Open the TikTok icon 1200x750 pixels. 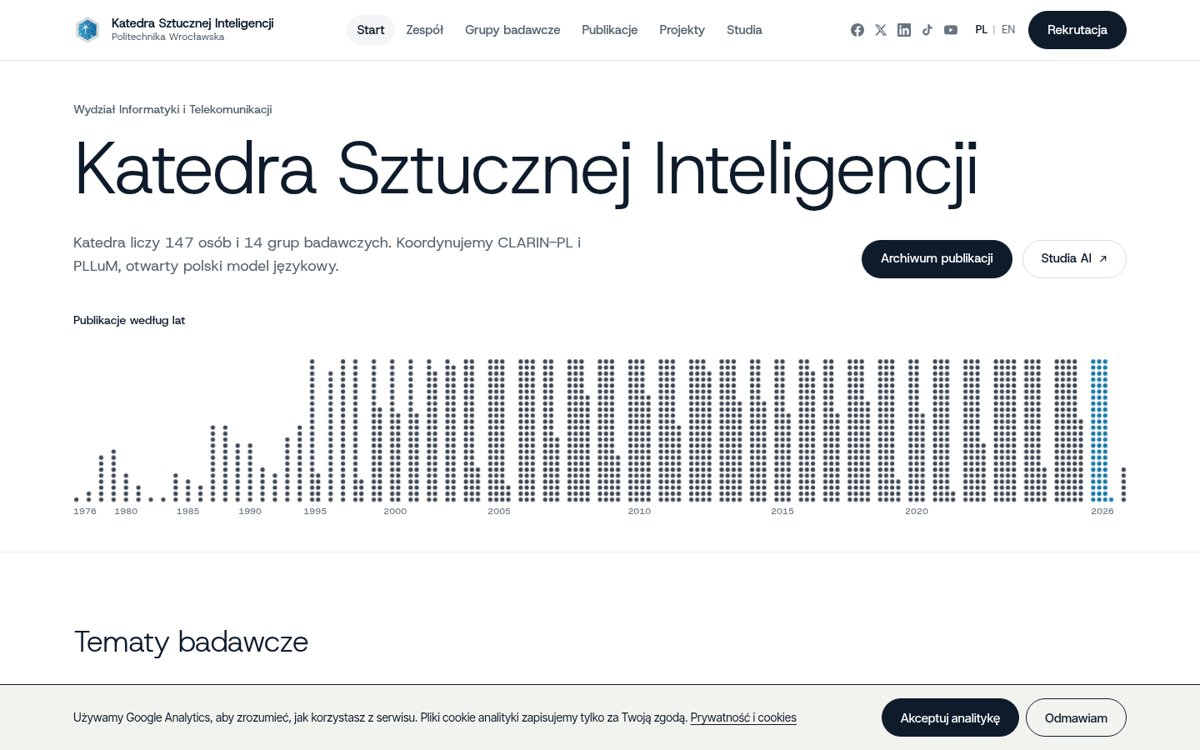(x=927, y=30)
